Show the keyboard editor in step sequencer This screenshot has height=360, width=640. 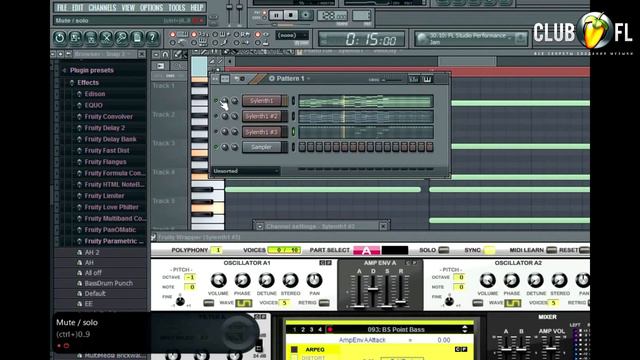(427, 79)
